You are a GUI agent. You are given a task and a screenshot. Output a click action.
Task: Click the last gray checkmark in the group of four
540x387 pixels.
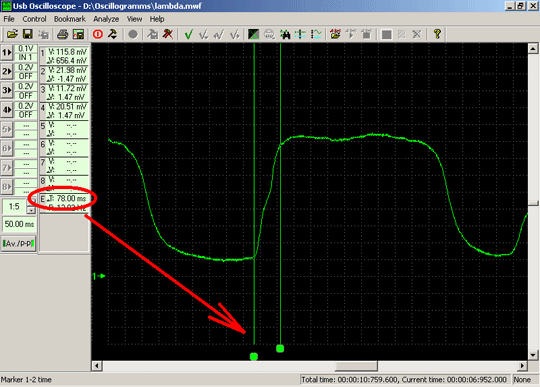click(235, 34)
